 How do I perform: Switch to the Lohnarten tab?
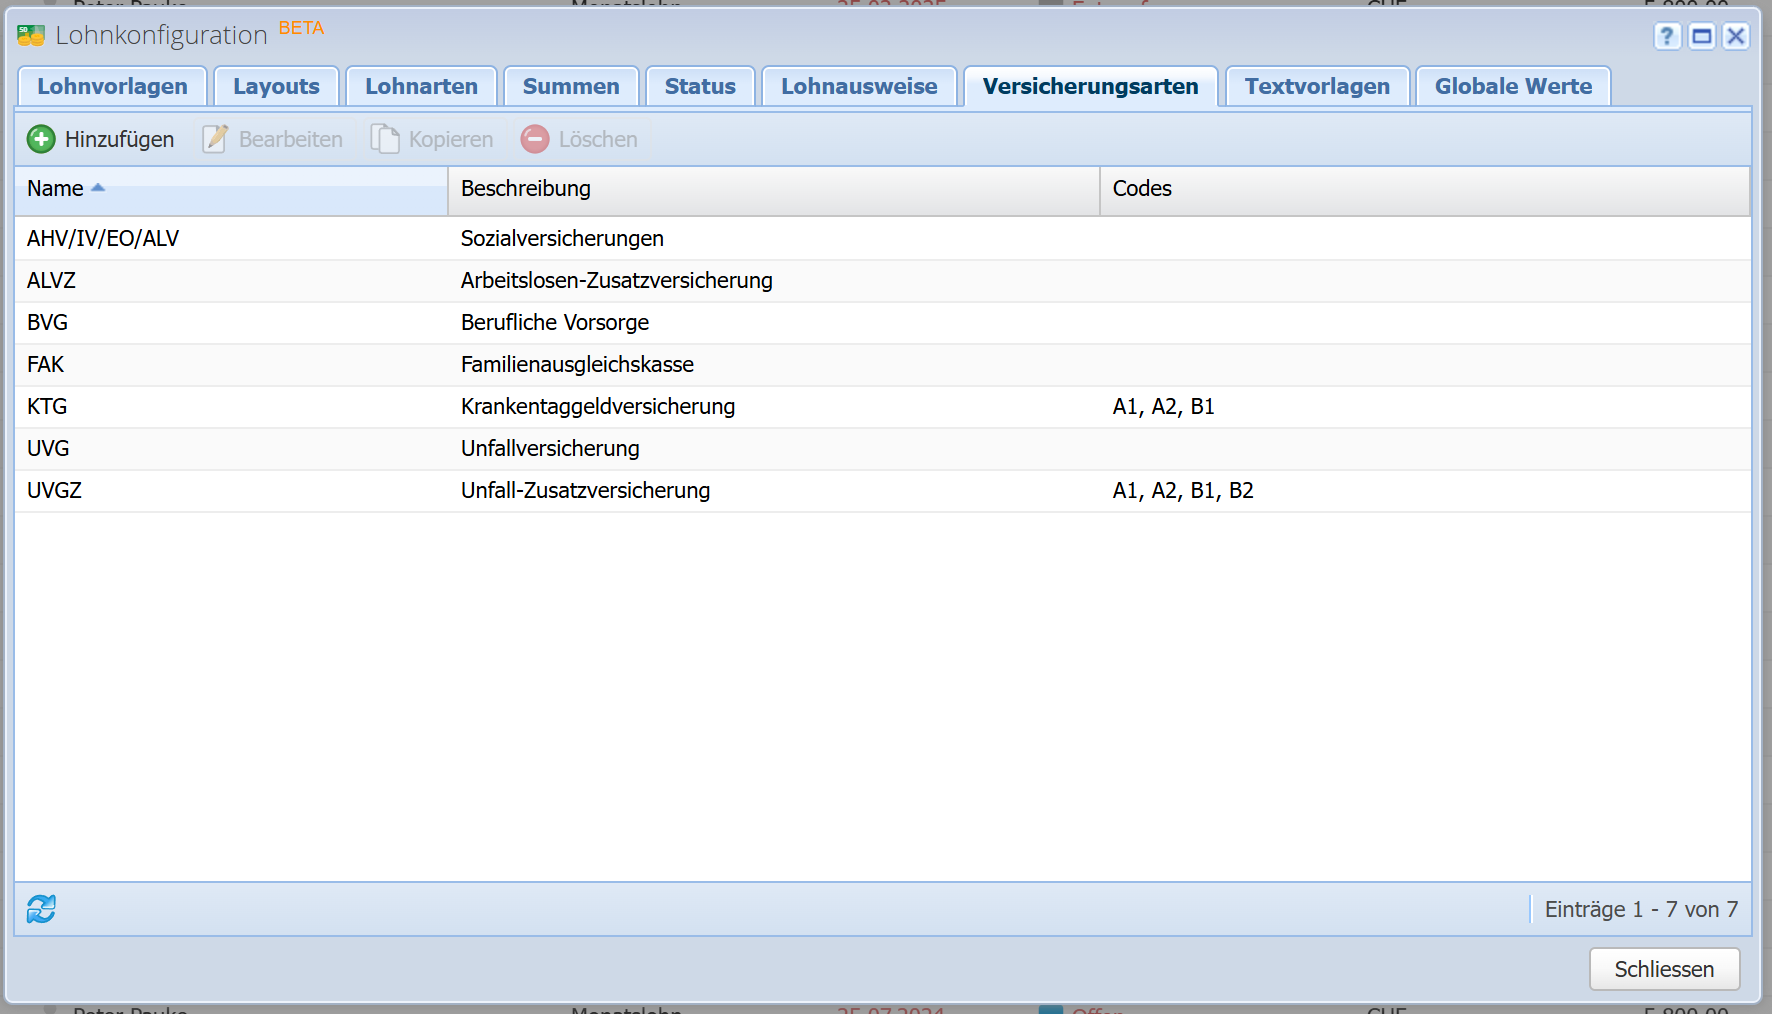click(x=421, y=87)
